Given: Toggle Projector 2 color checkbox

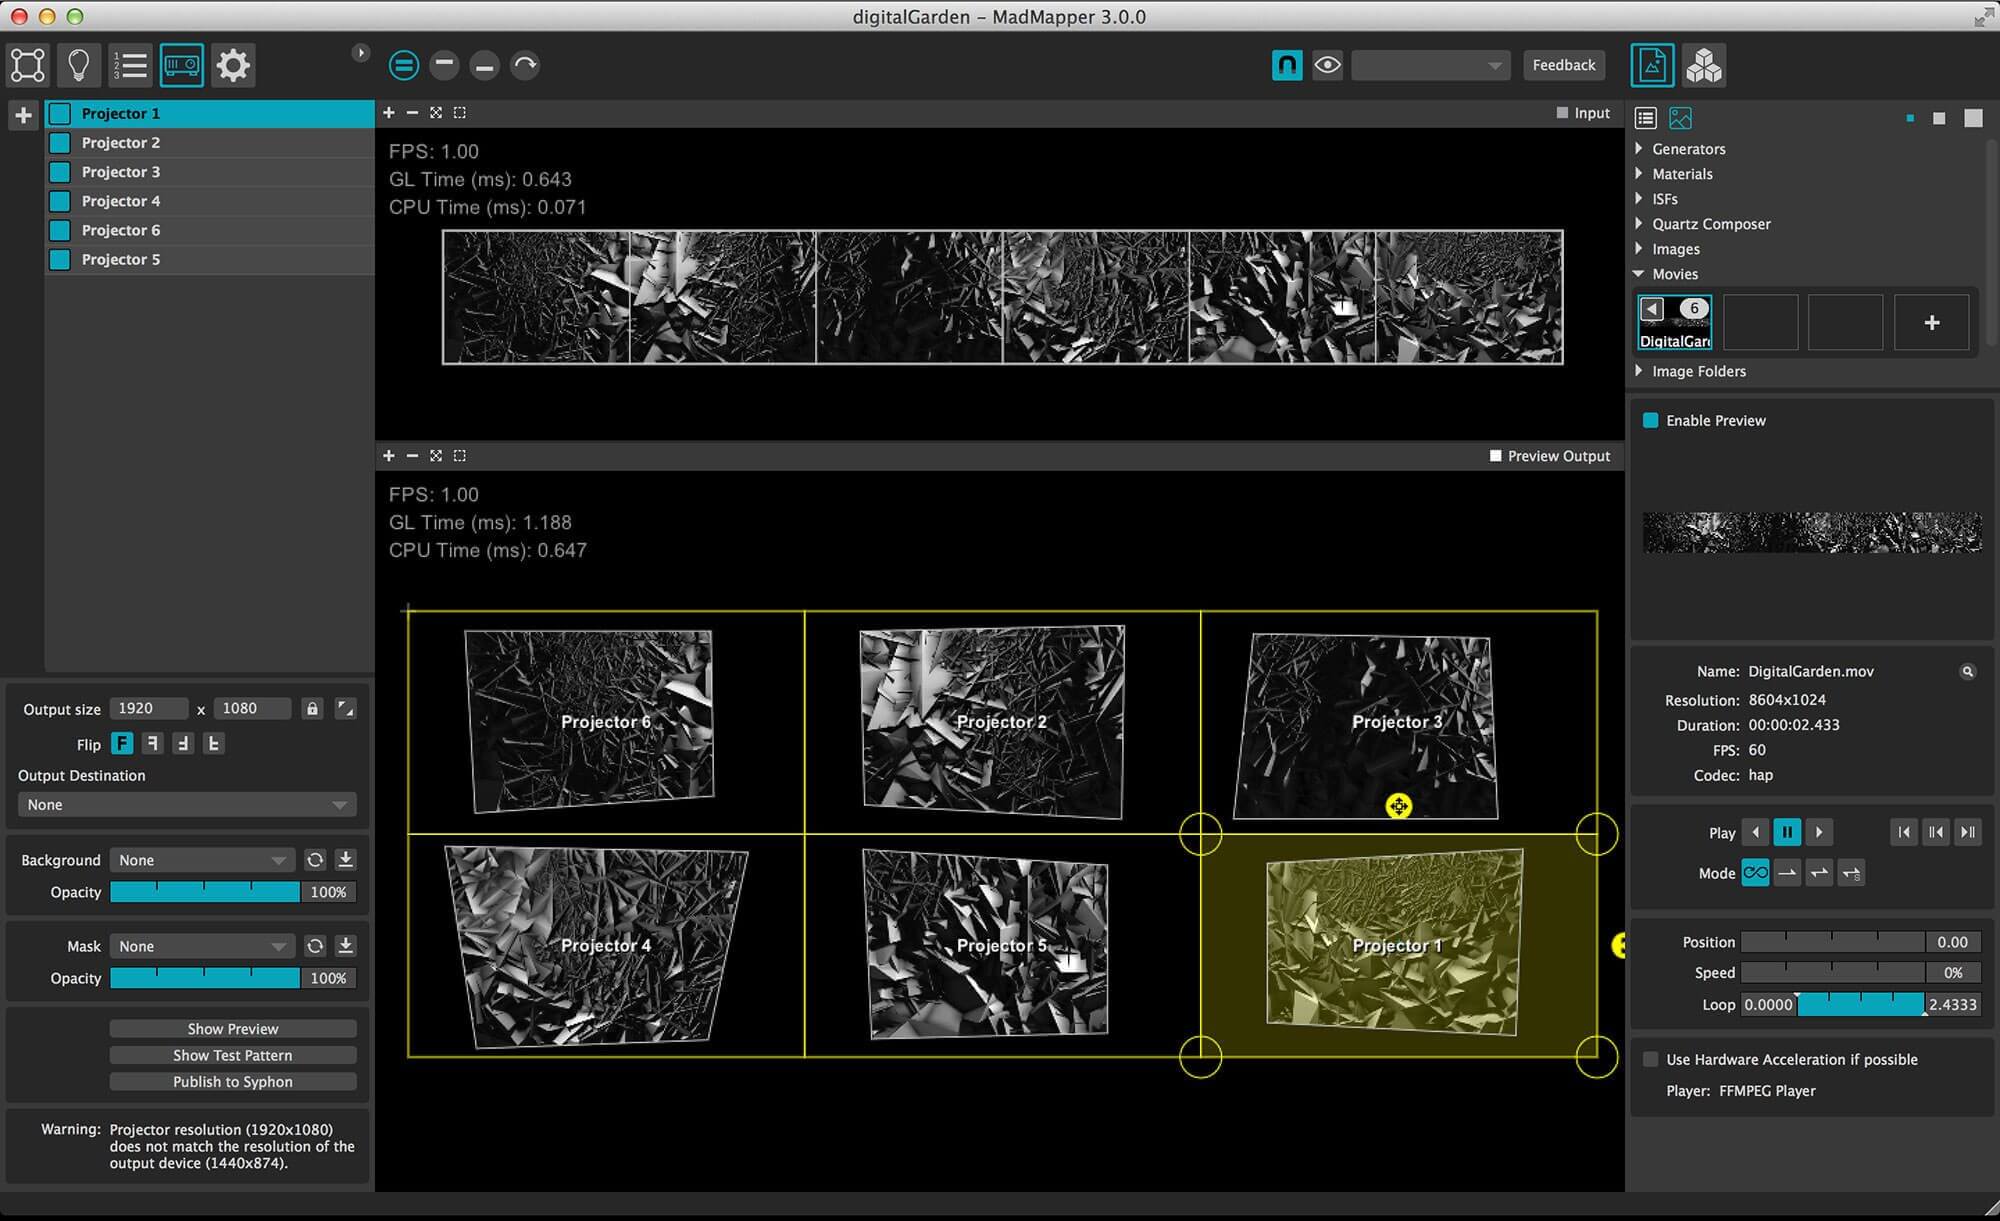Looking at the screenshot, I should click(60, 143).
